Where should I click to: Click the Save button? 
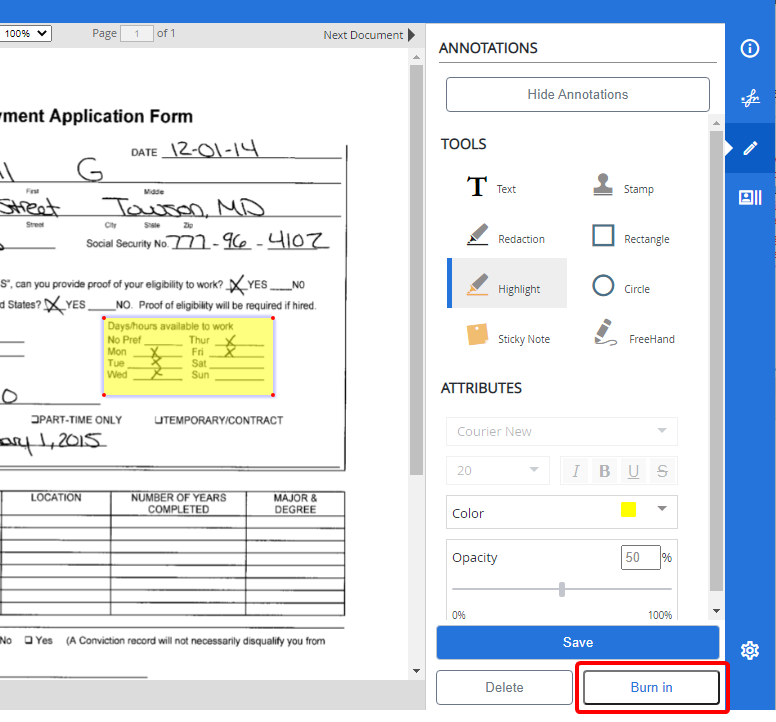577,642
